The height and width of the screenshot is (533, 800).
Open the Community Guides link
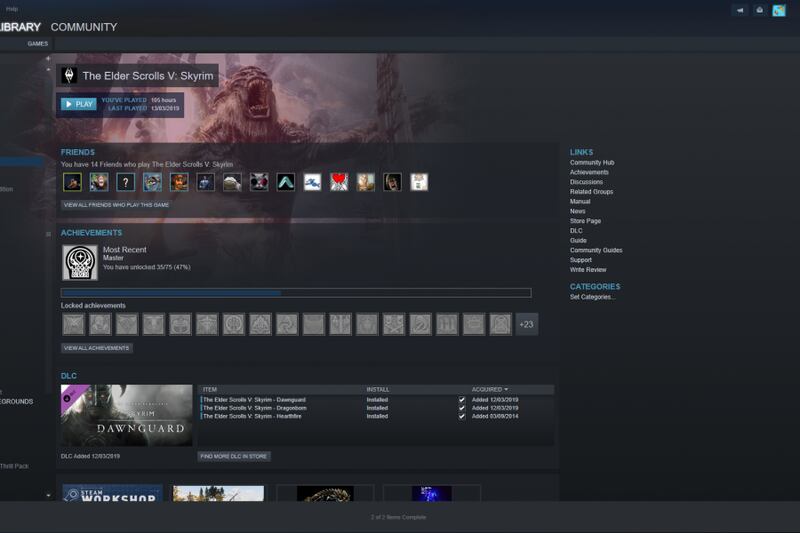pyautogui.click(x=596, y=250)
